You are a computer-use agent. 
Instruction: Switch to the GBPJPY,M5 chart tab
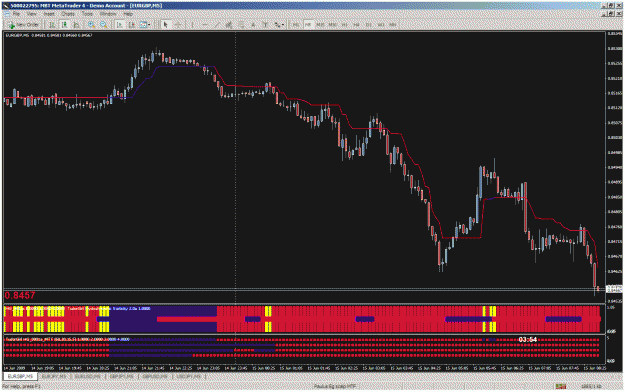(122, 376)
